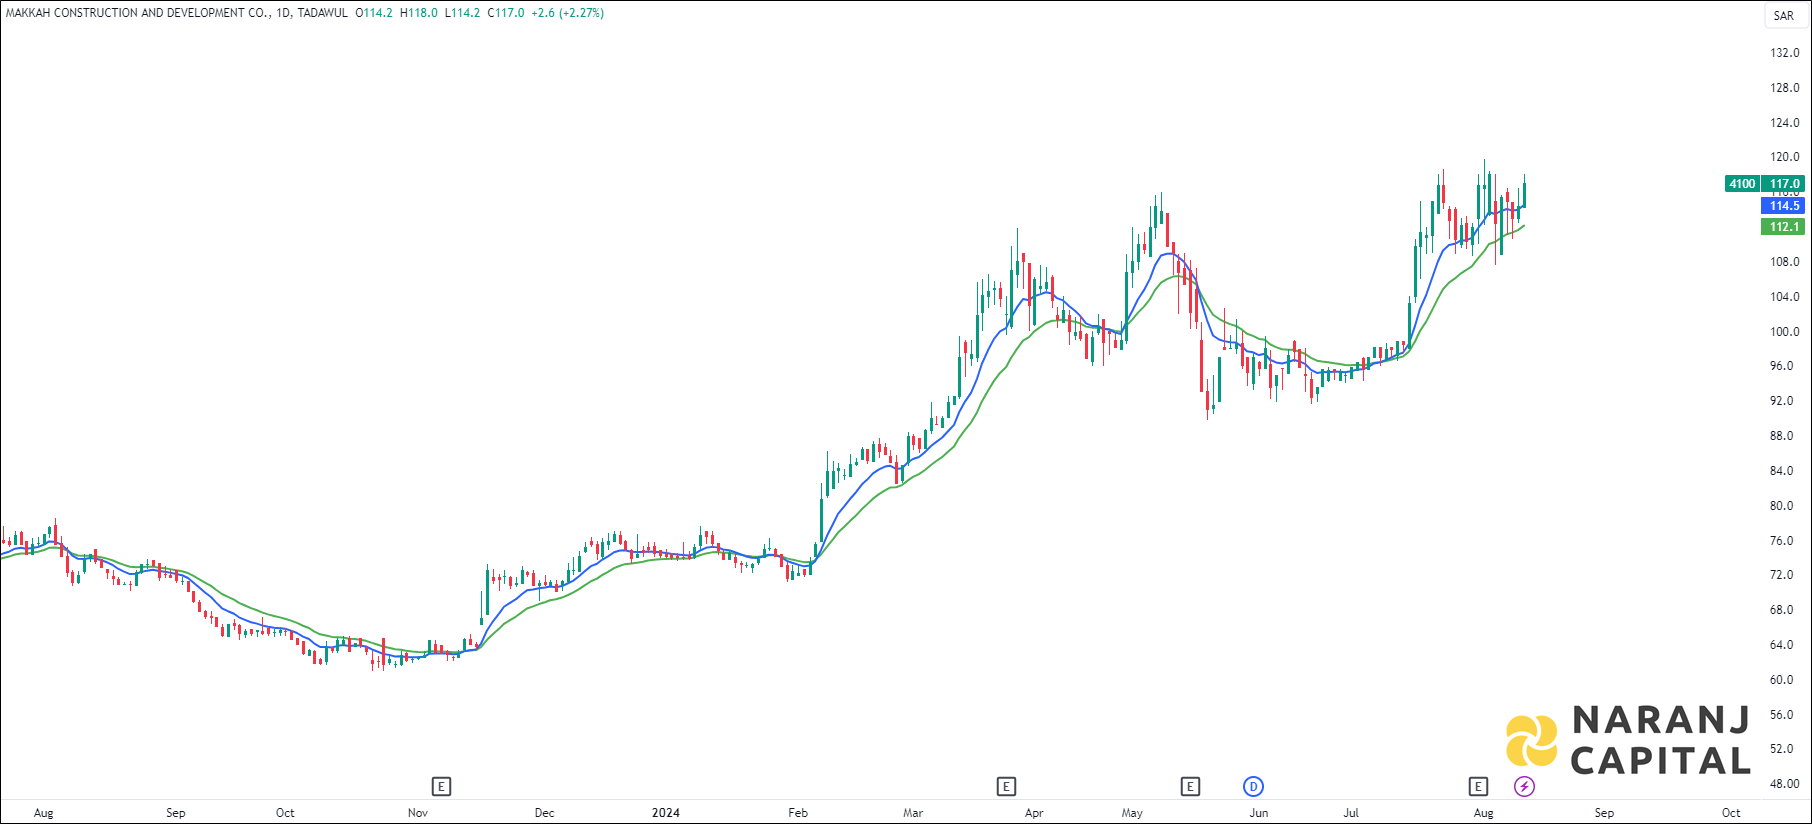
Task: Open the earnings E marker above Nov
Action: coord(441,786)
